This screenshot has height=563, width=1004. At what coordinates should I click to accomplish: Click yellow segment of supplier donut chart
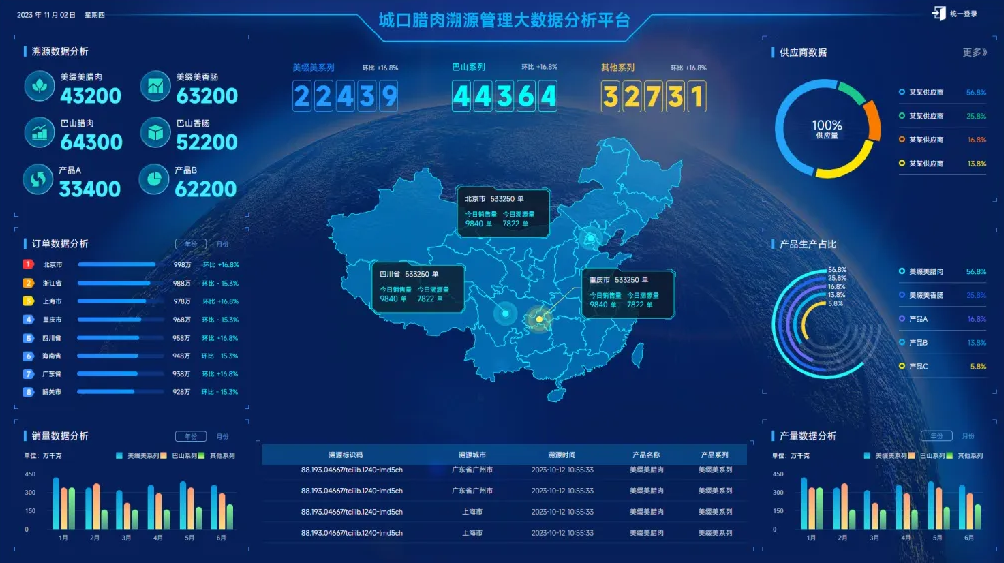(x=846, y=164)
